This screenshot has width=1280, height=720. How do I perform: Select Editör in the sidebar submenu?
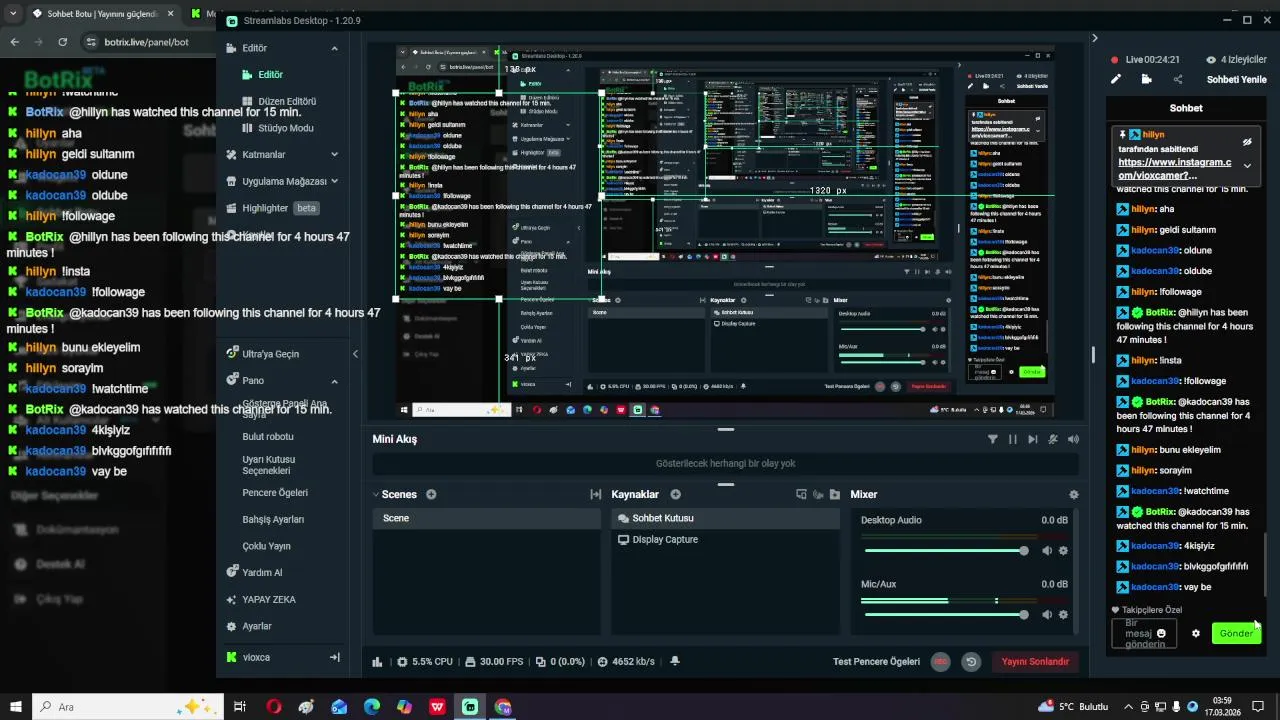coord(270,75)
